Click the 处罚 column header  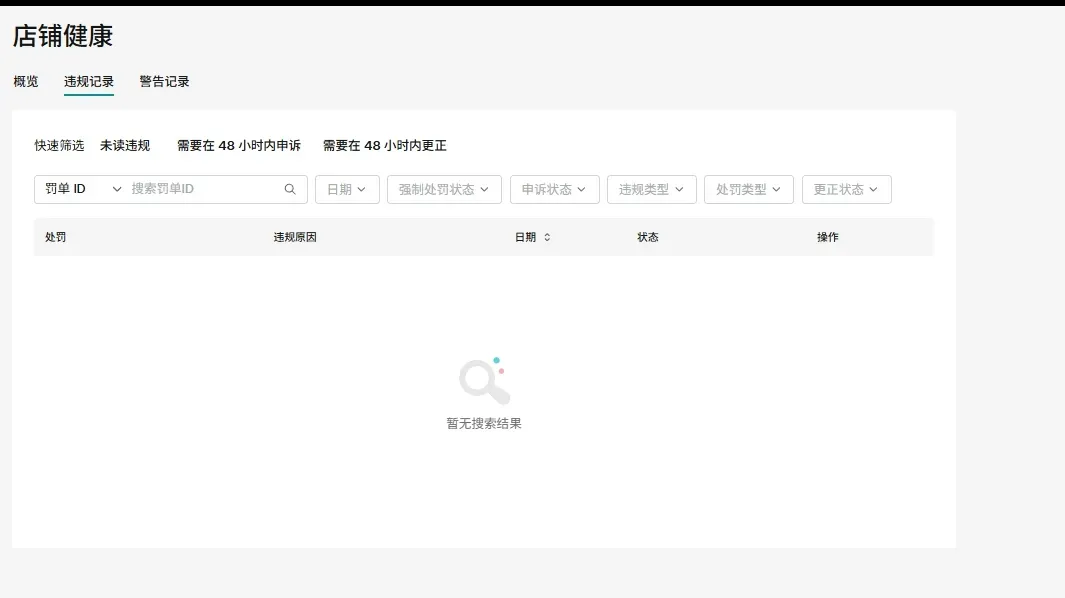56,237
